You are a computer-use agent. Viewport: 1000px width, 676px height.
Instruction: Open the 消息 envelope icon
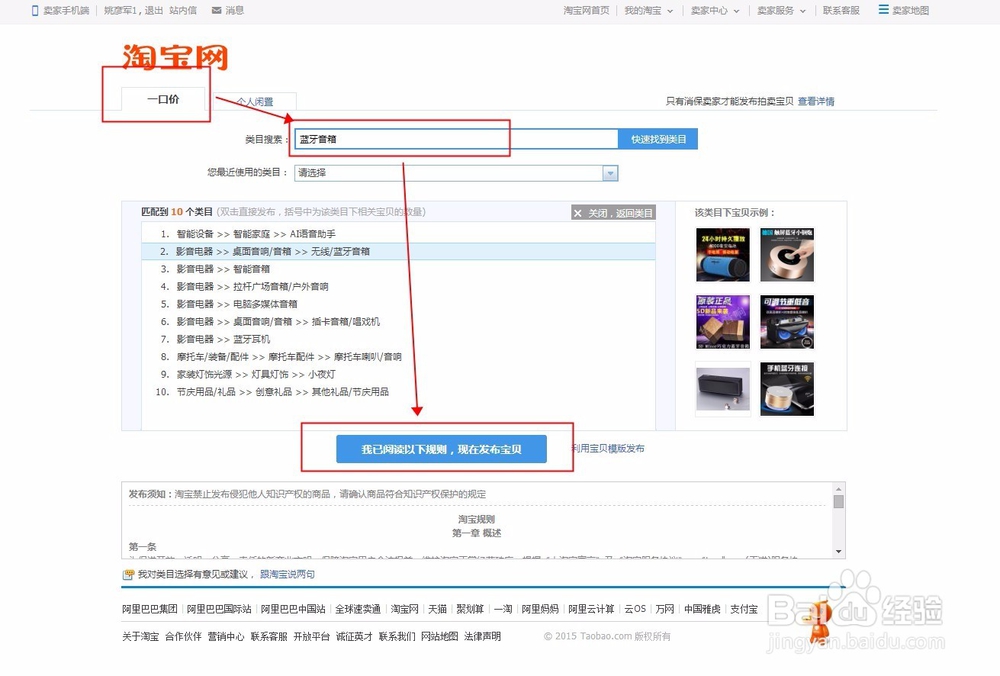coord(217,10)
